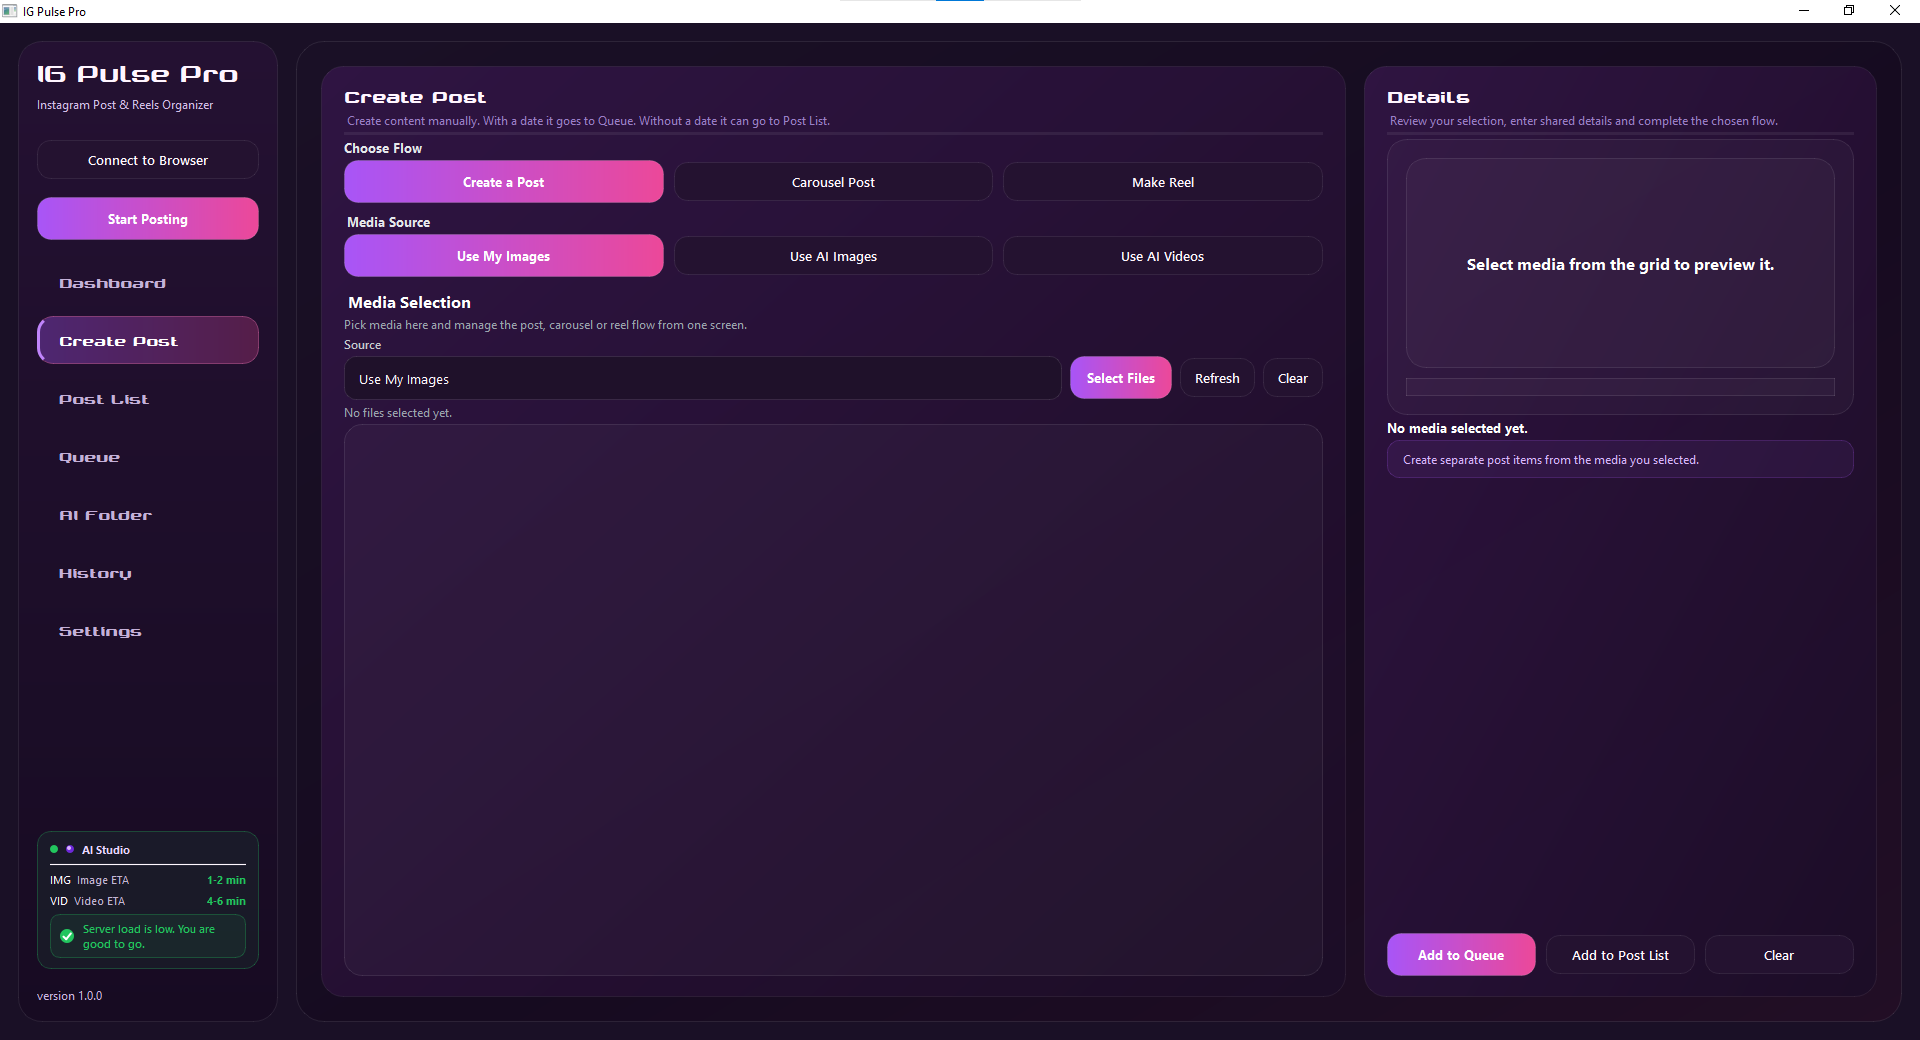Minimize the IG Pulse Pro window
1920x1040 pixels.
point(1804,11)
